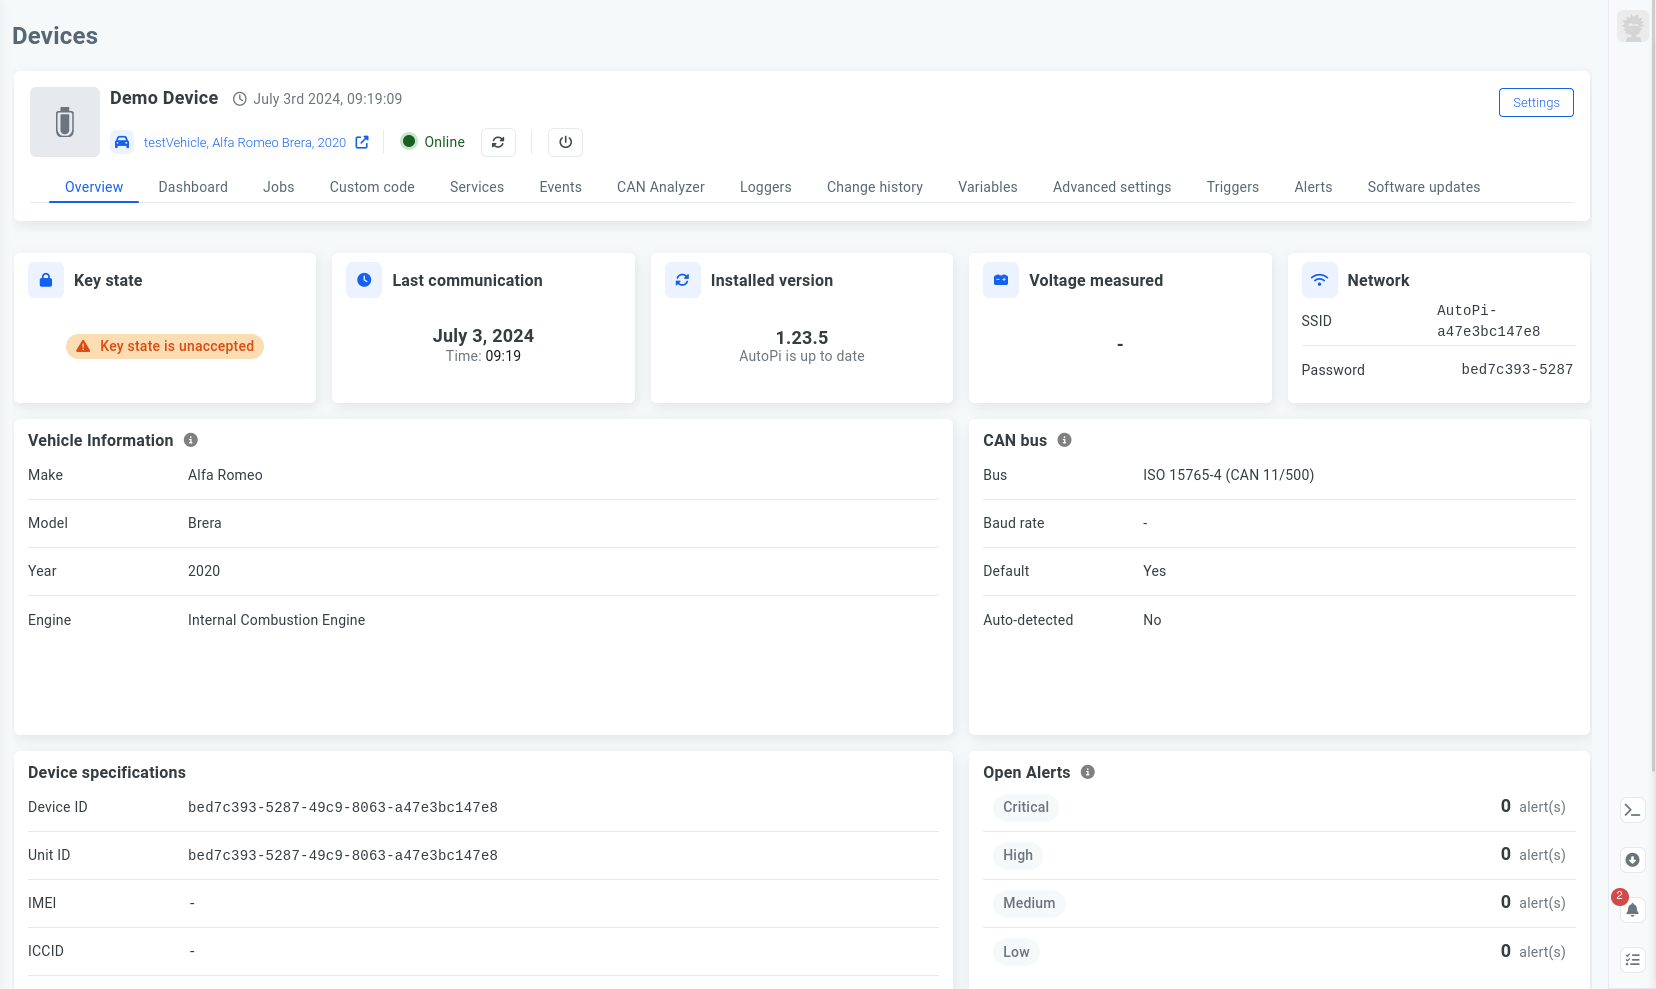Go to the Variables tab

point(988,187)
